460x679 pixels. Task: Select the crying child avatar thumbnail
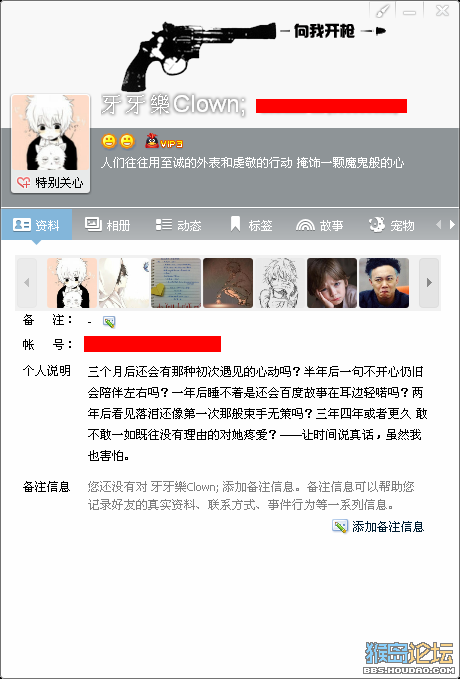(x=332, y=283)
